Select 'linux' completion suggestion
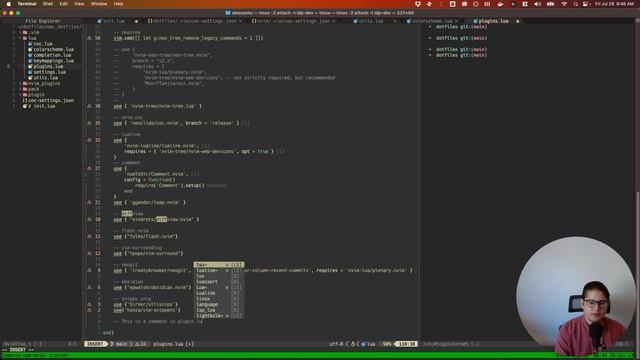640x360 pixels. tap(219, 299)
